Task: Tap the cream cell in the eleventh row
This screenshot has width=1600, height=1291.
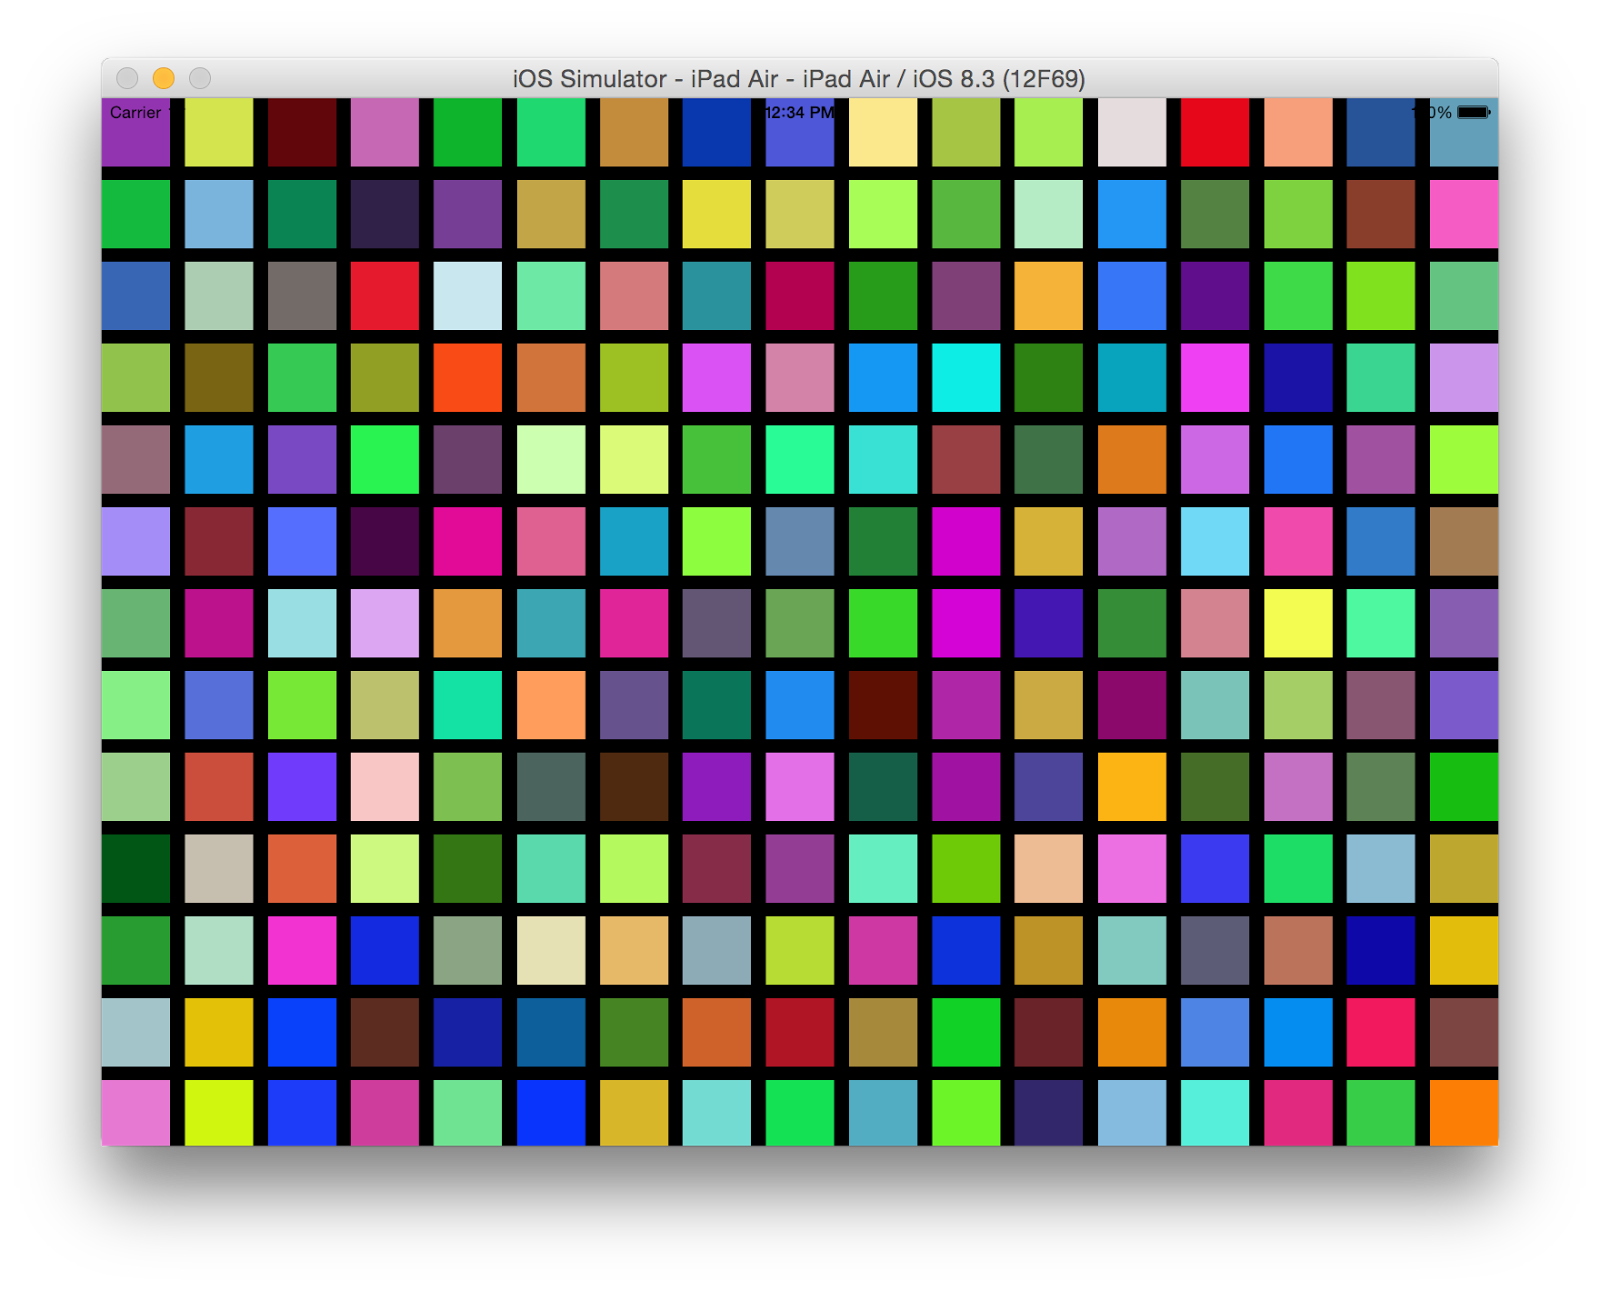Action: click(551, 950)
